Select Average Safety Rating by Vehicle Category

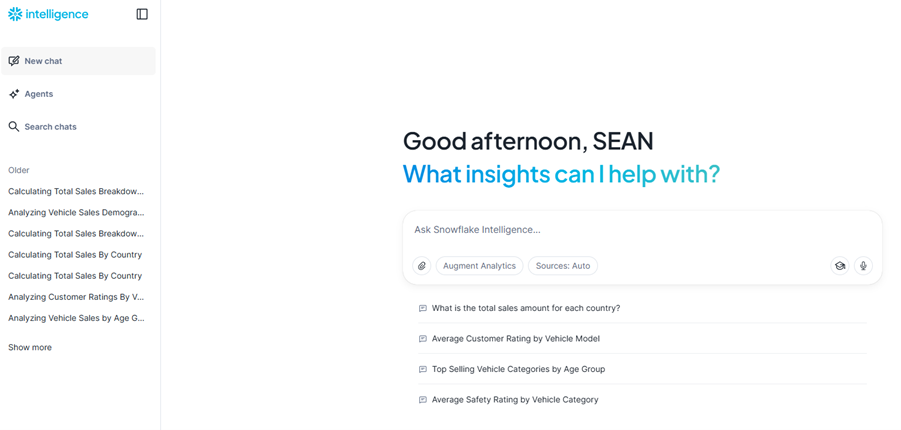click(x=514, y=400)
